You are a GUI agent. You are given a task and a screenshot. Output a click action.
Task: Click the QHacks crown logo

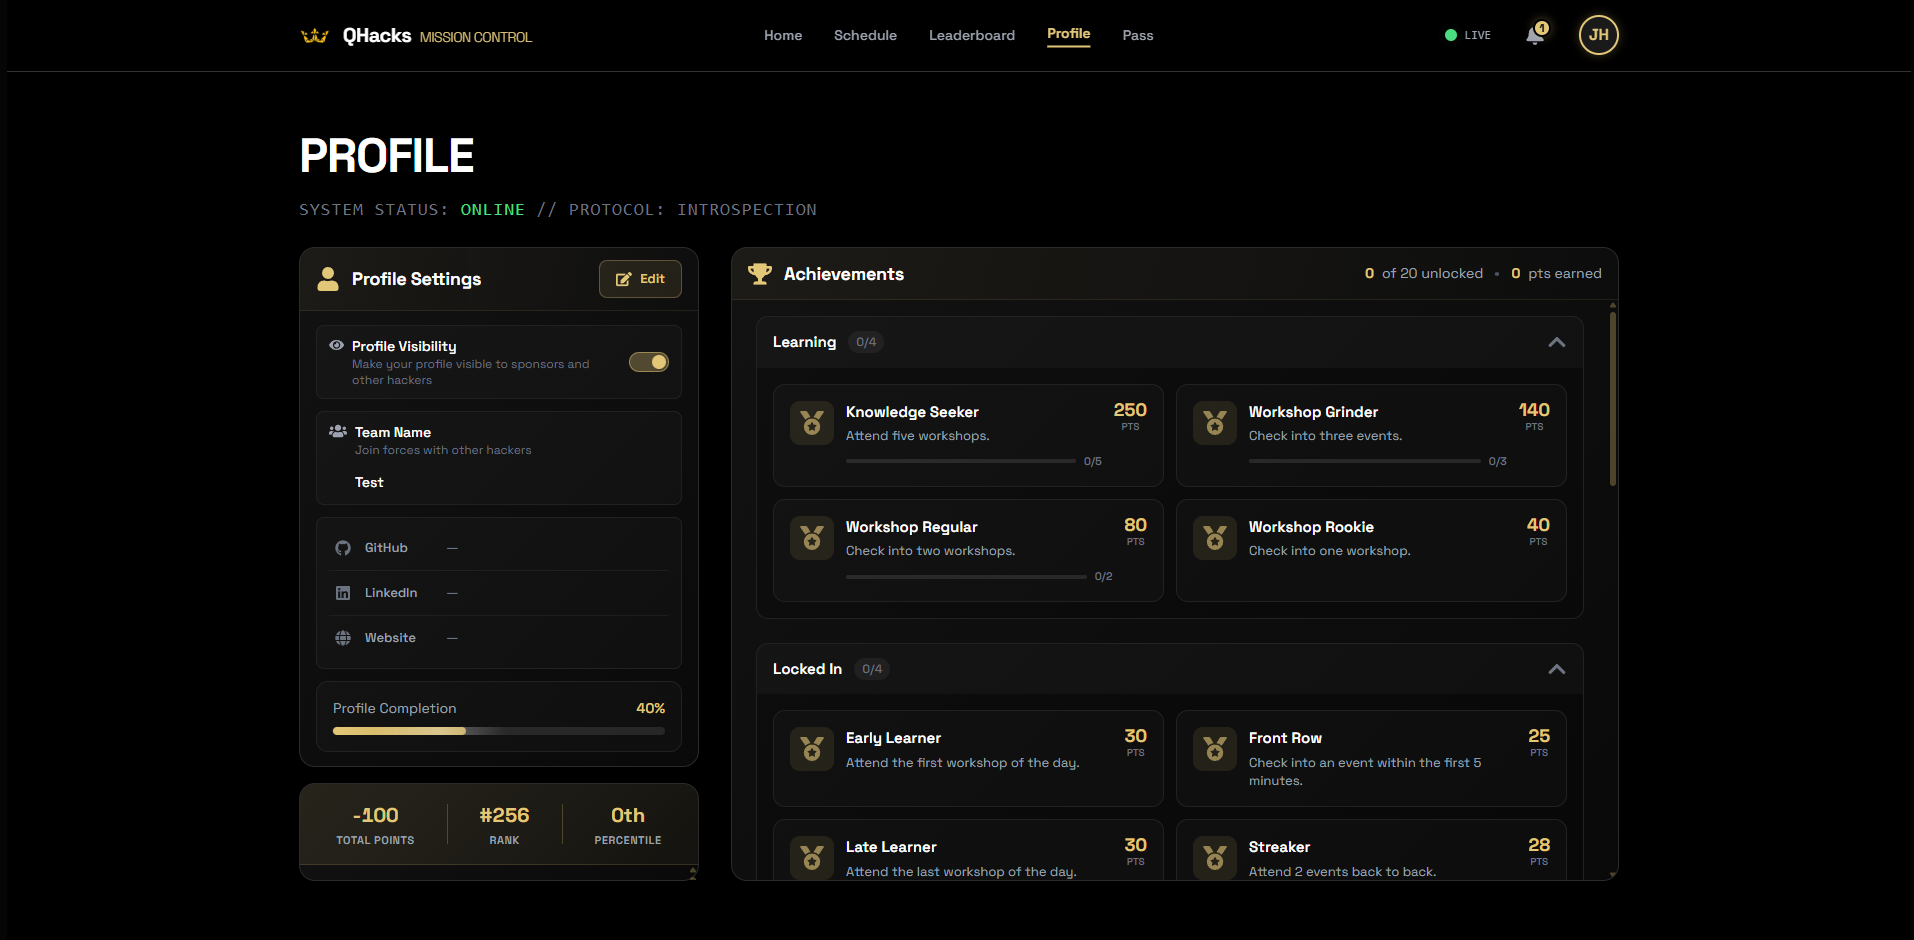tap(314, 36)
